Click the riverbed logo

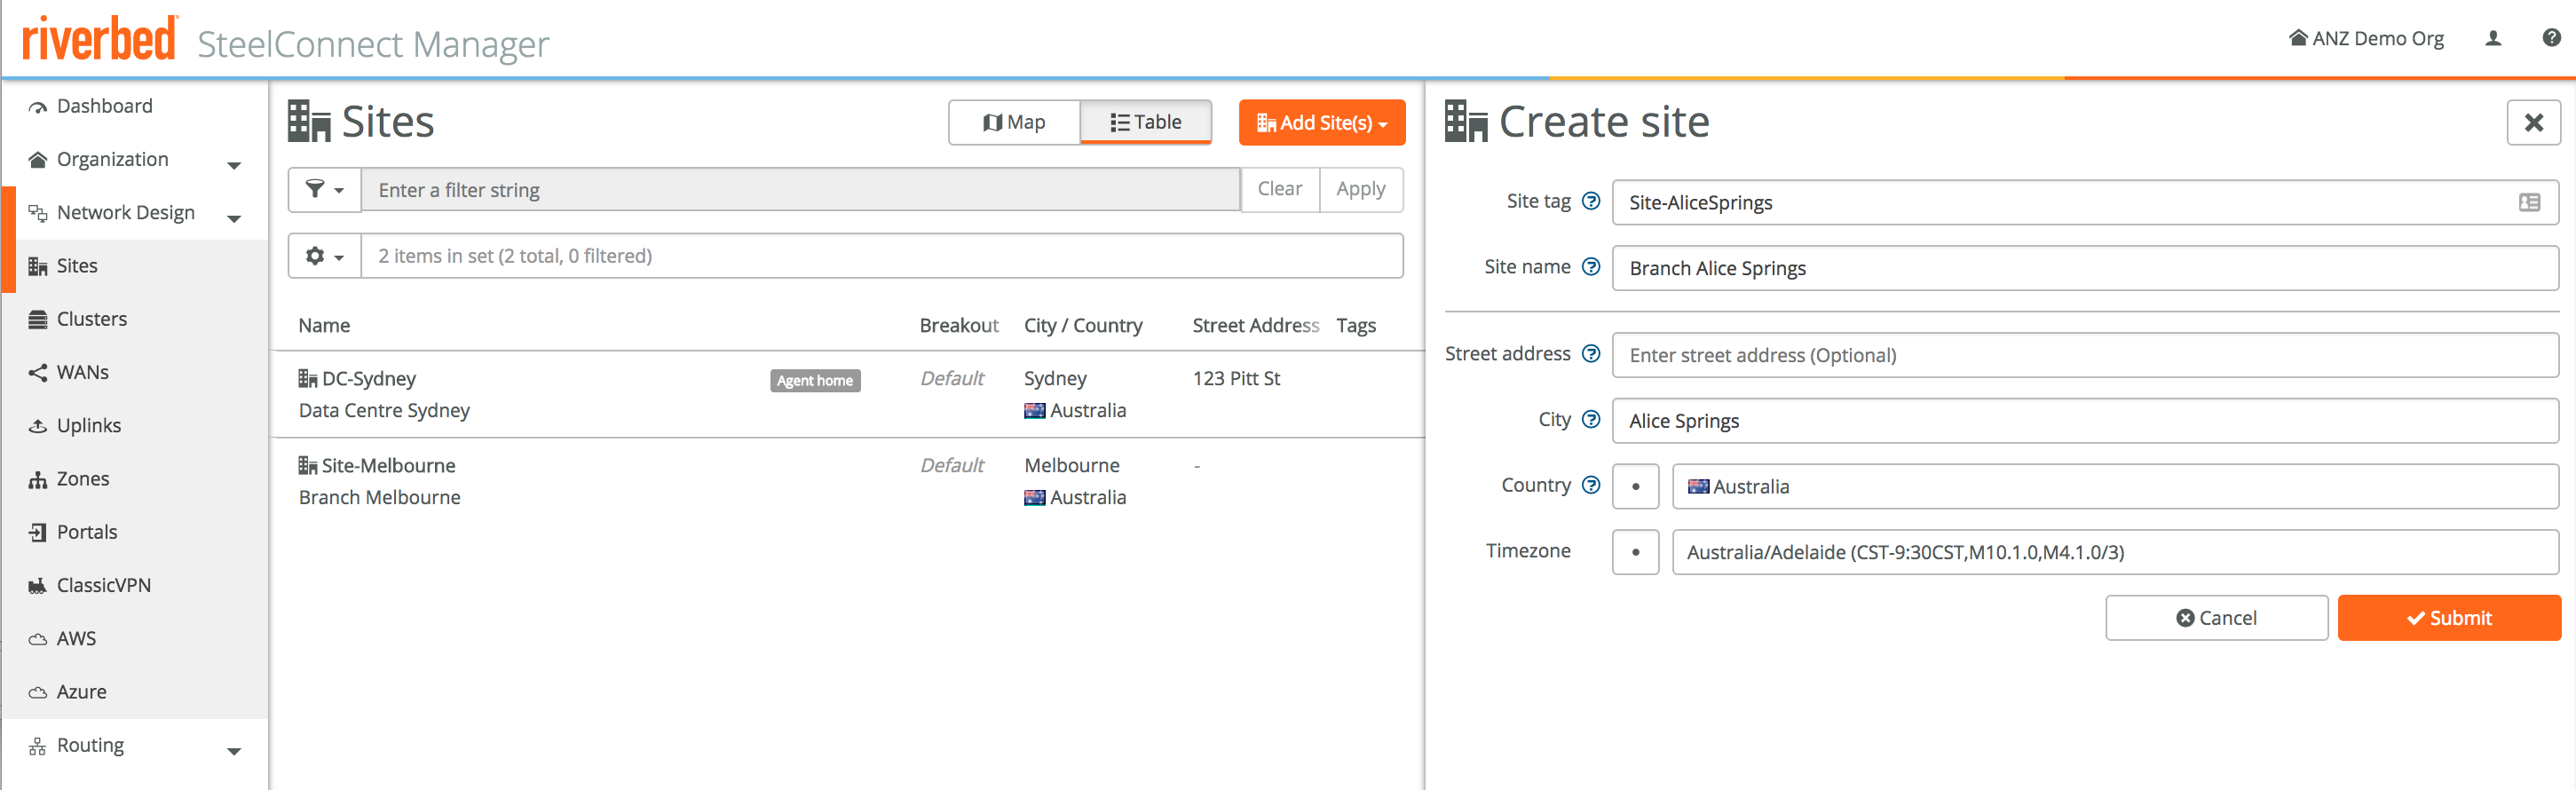[x=99, y=40]
